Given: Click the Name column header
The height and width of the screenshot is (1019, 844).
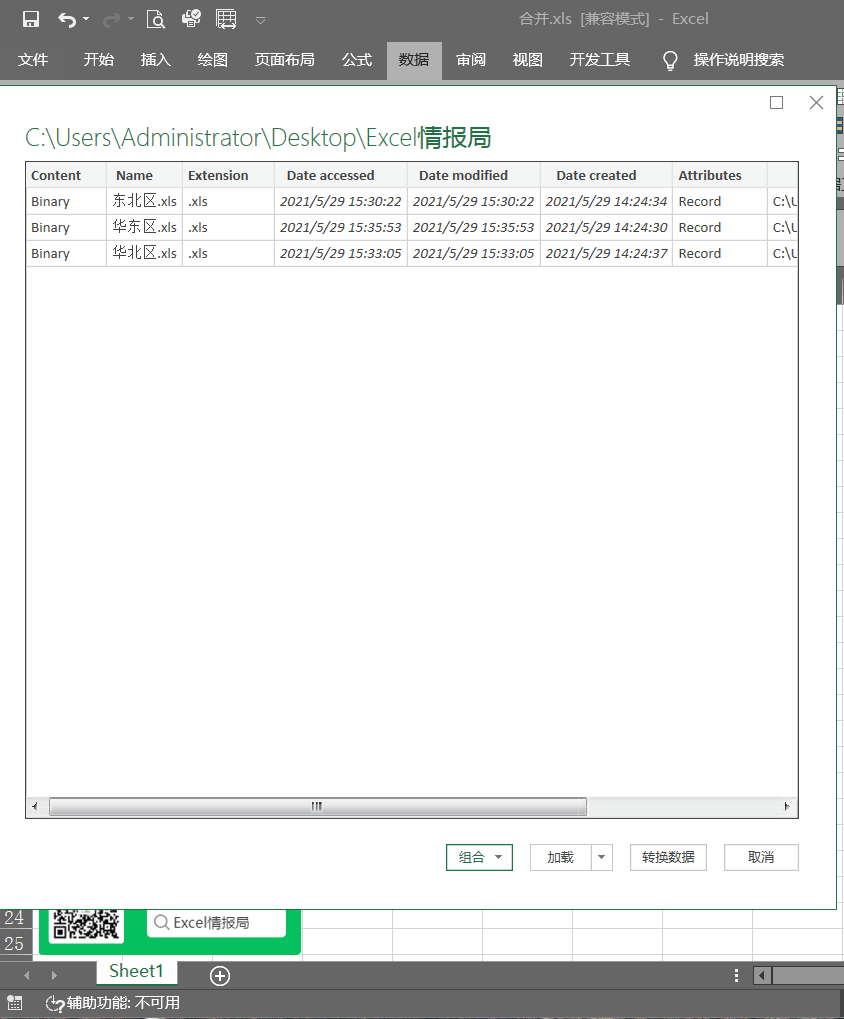Looking at the screenshot, I should [x=144, y=175].
